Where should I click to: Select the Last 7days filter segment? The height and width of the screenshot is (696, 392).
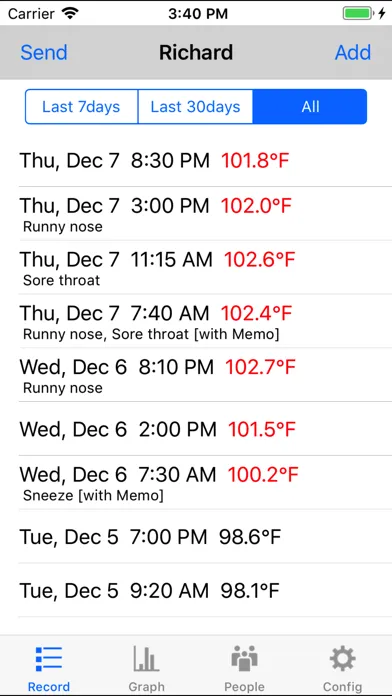coord(81,107)
